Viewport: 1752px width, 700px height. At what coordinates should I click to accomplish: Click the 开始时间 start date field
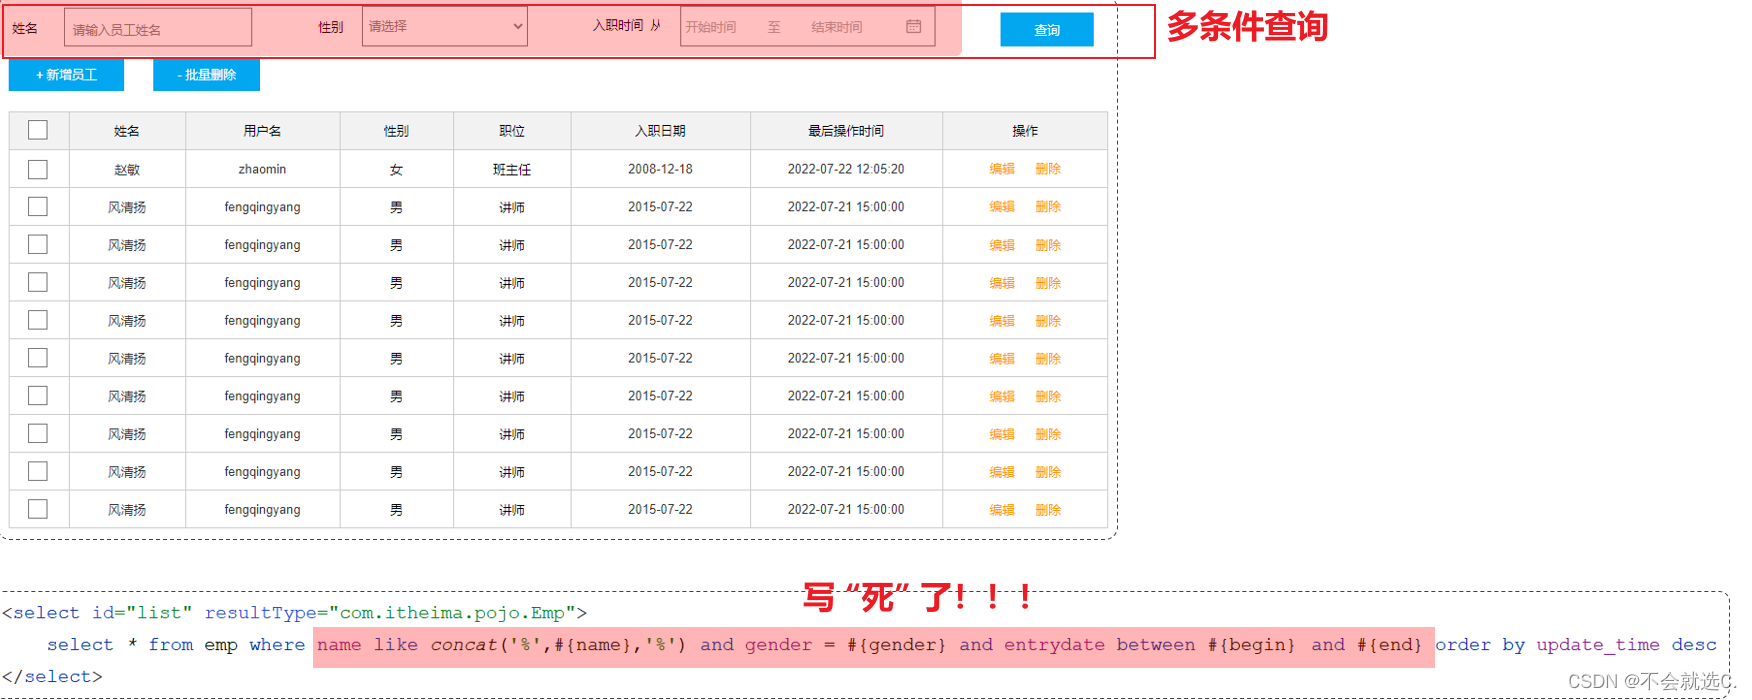click(711, 27)
